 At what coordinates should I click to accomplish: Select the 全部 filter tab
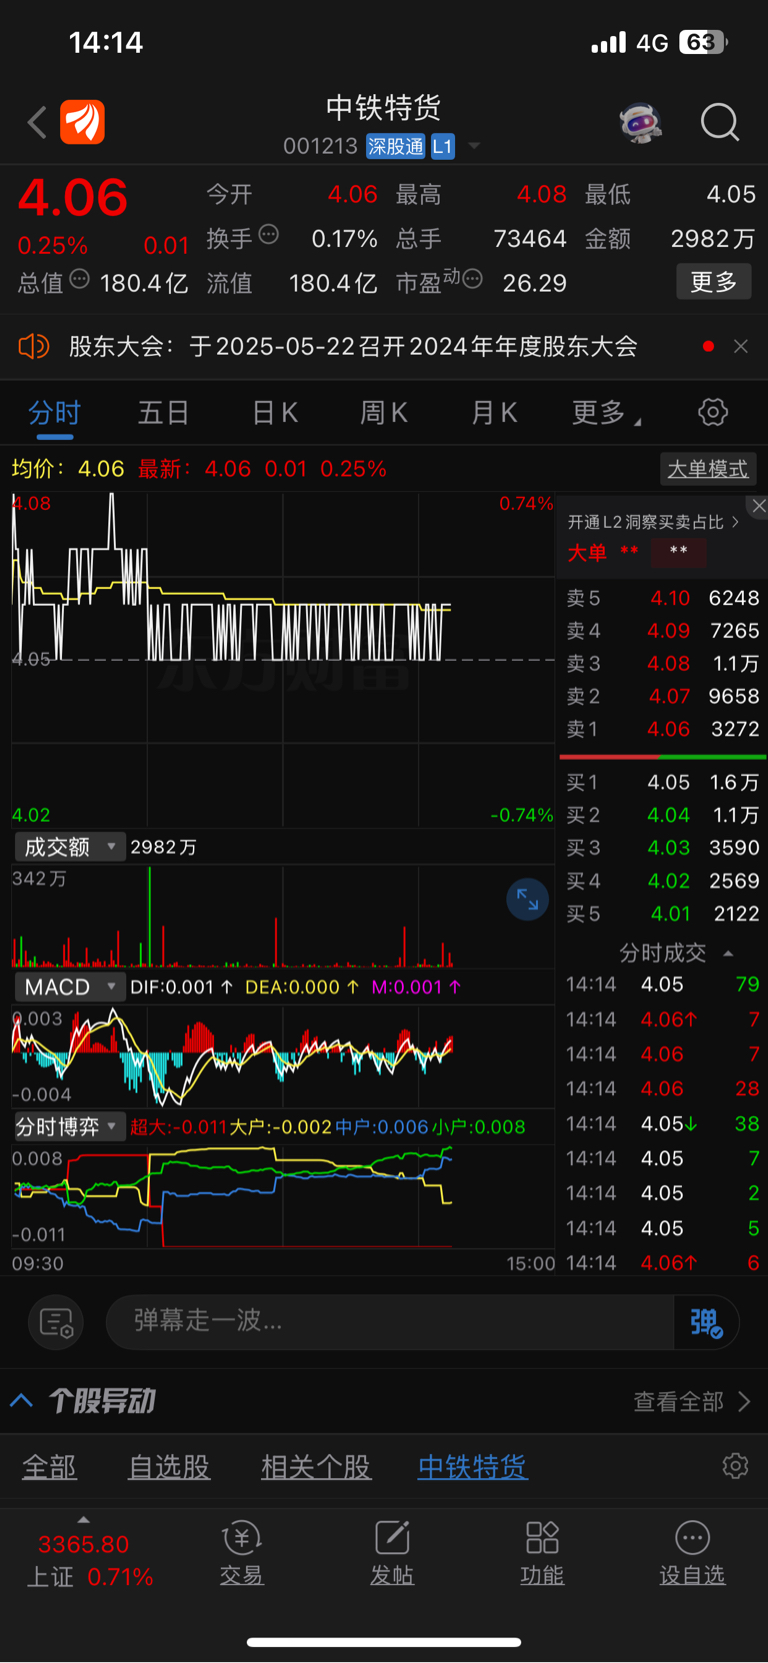pyautogui.click(x=49, y=1467)
